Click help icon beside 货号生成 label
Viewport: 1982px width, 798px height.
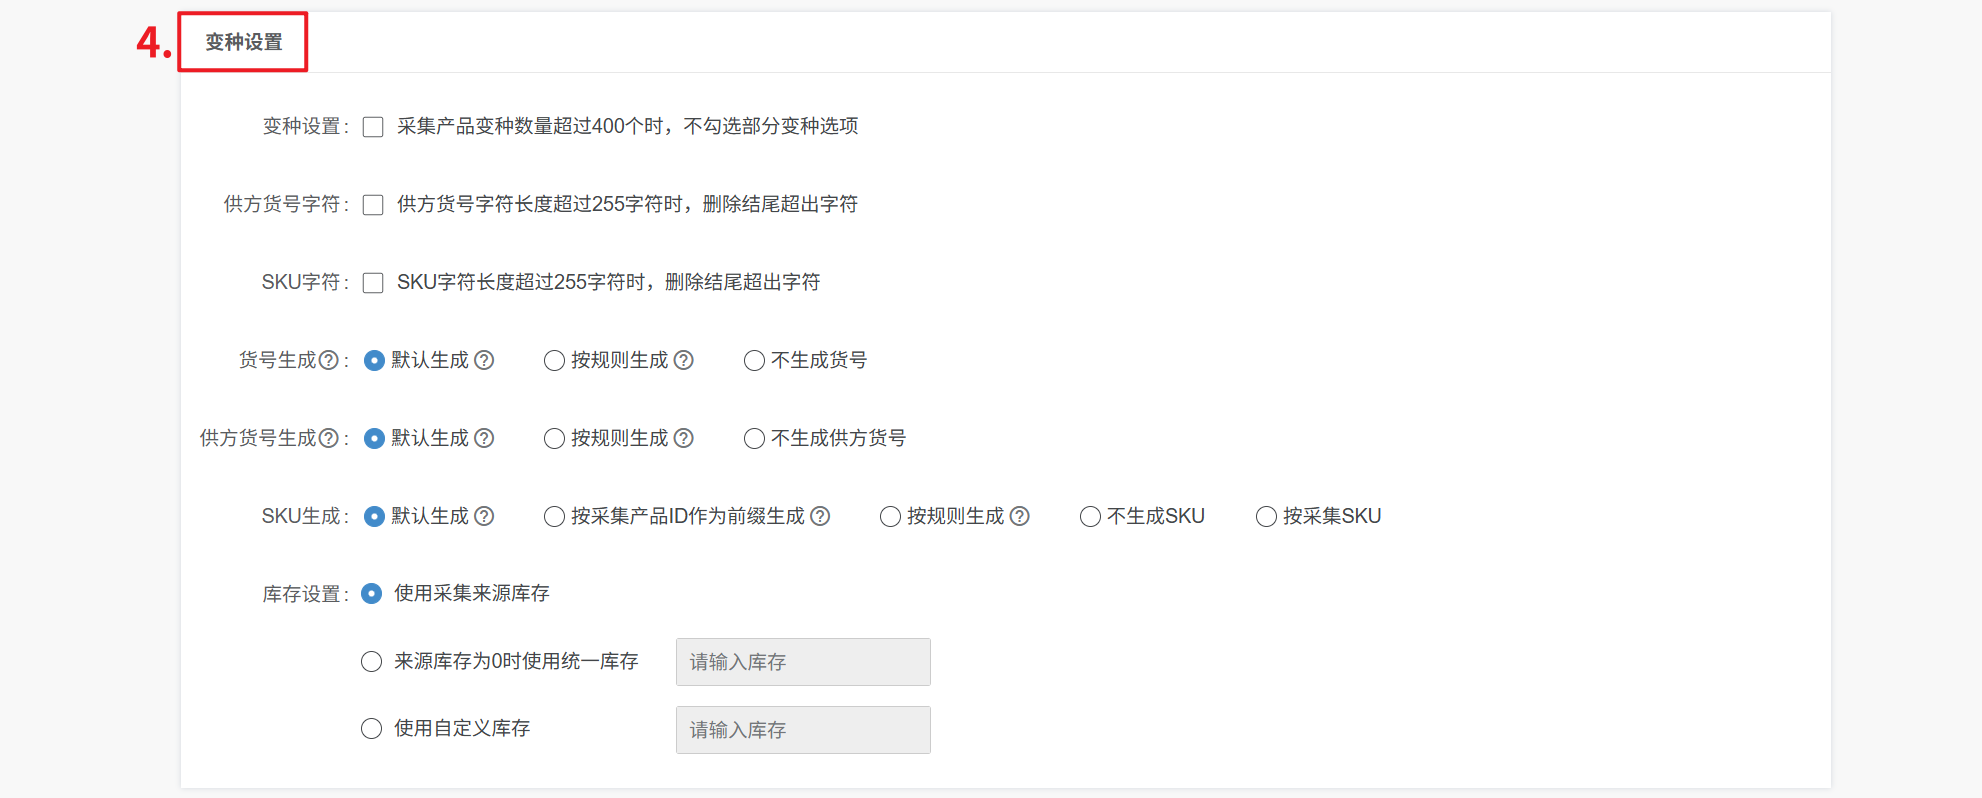click(328, 360)
